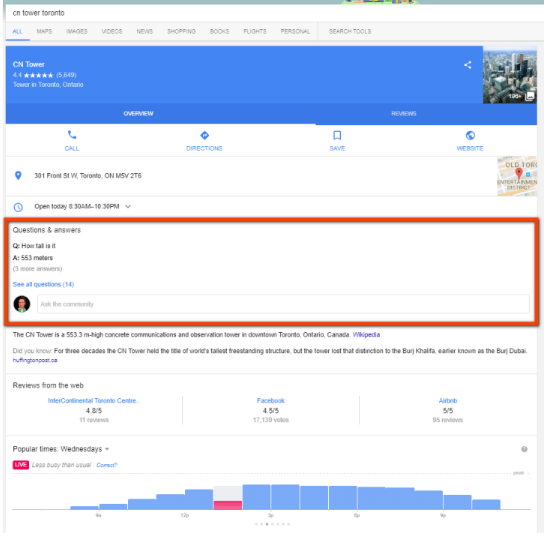The image size is (555, 552).
Task: Switch to the VIDEOS tab
Action: tap(112, 31)
